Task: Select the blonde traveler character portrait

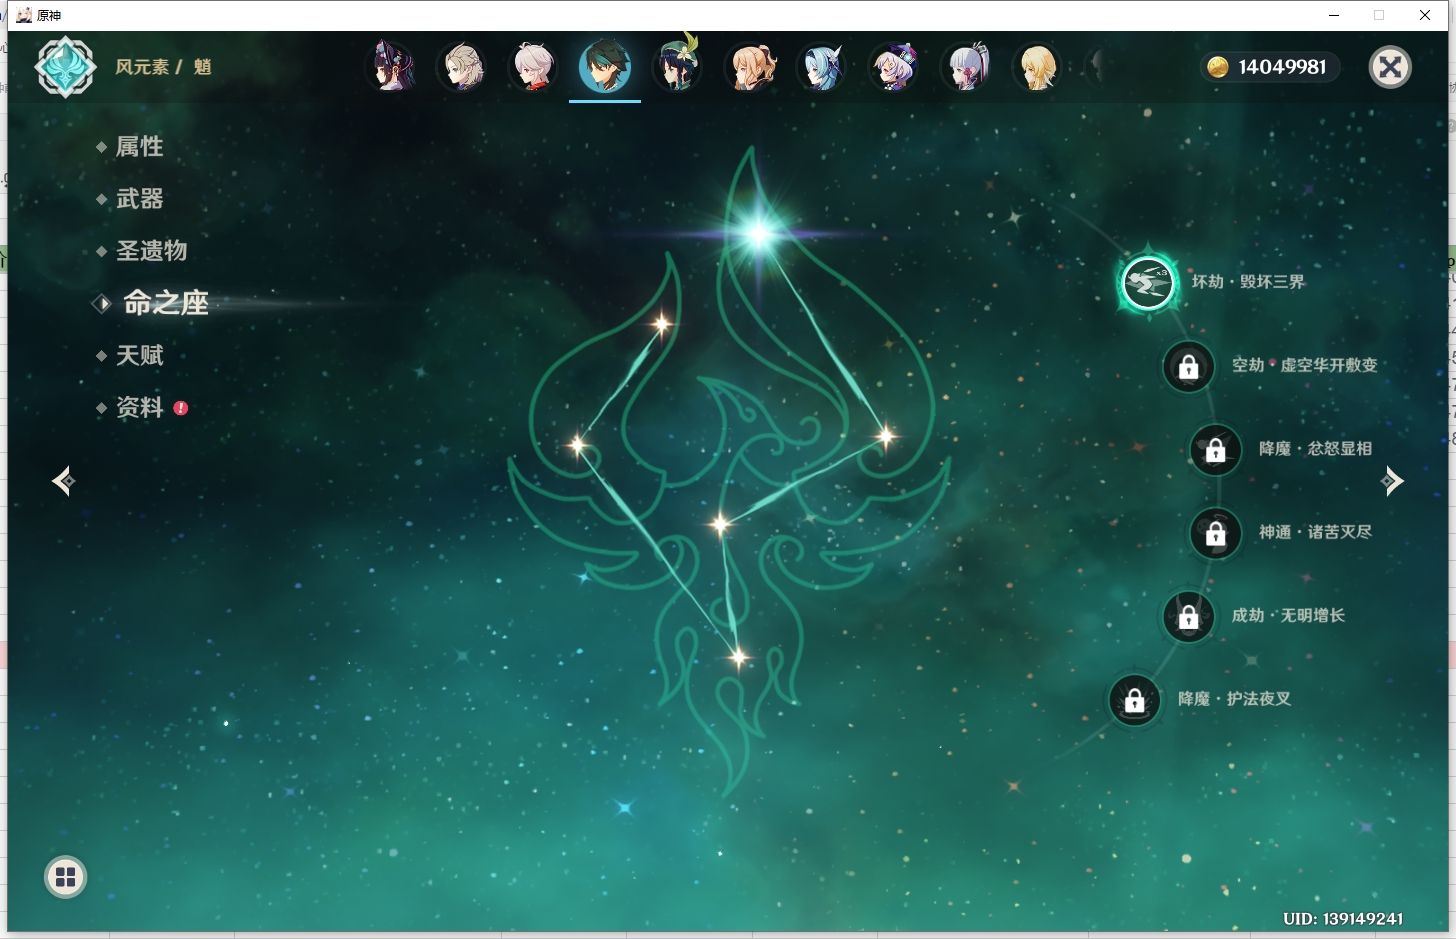Action: click(1038, 67)
